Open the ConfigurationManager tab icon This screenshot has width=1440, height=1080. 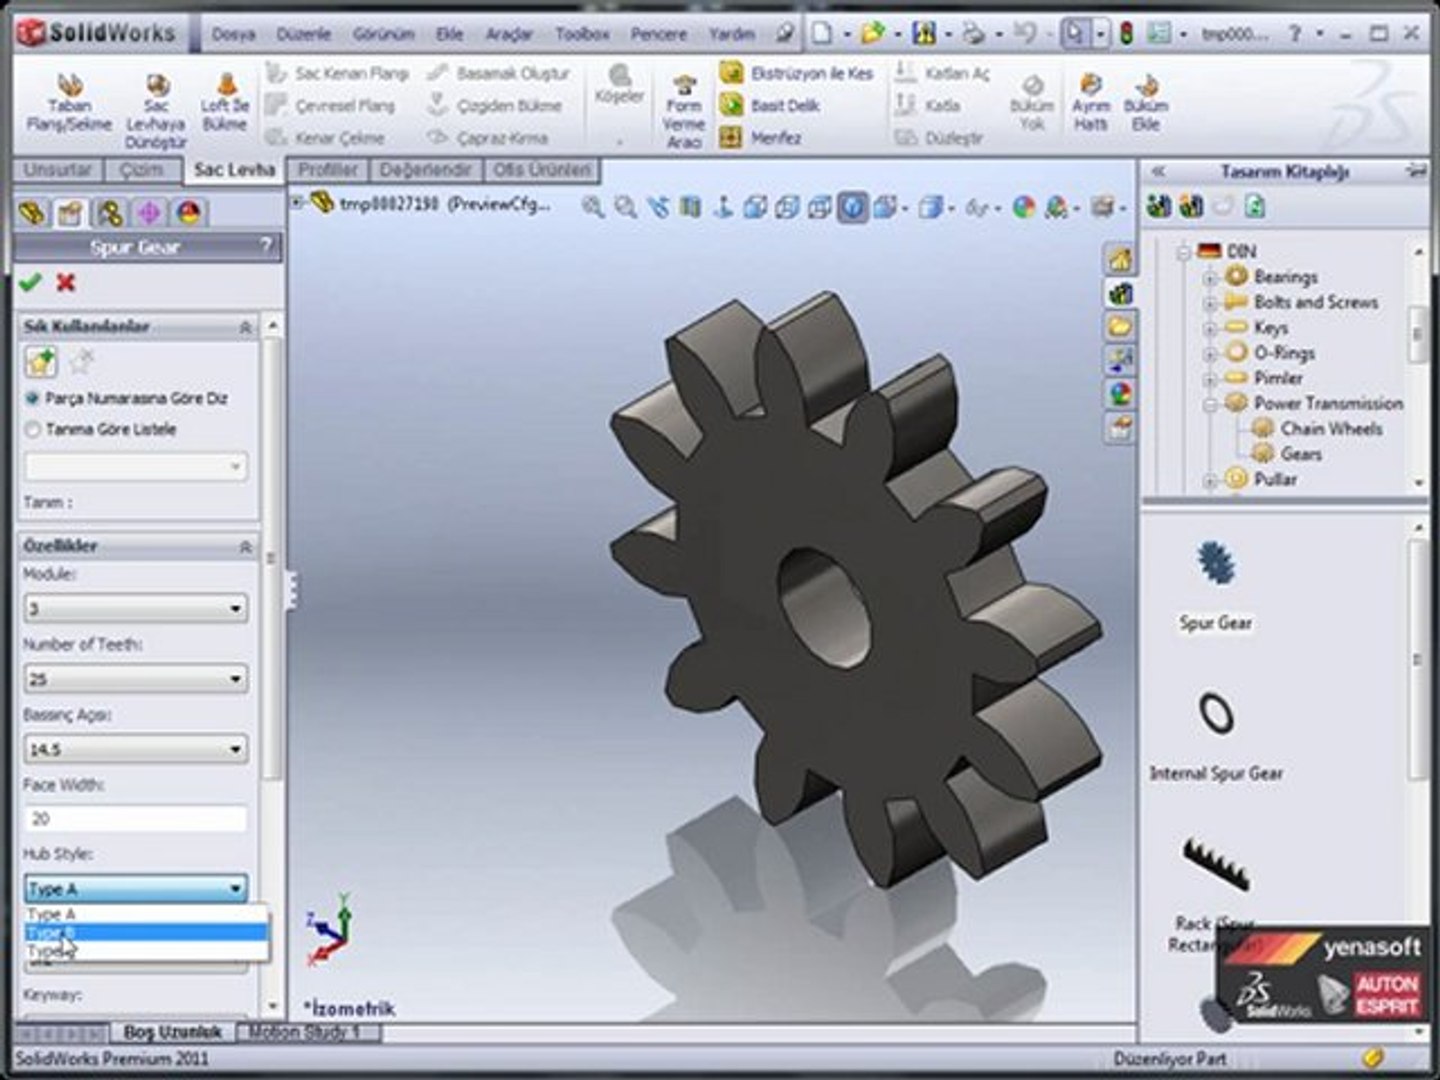tap(110, 213)
